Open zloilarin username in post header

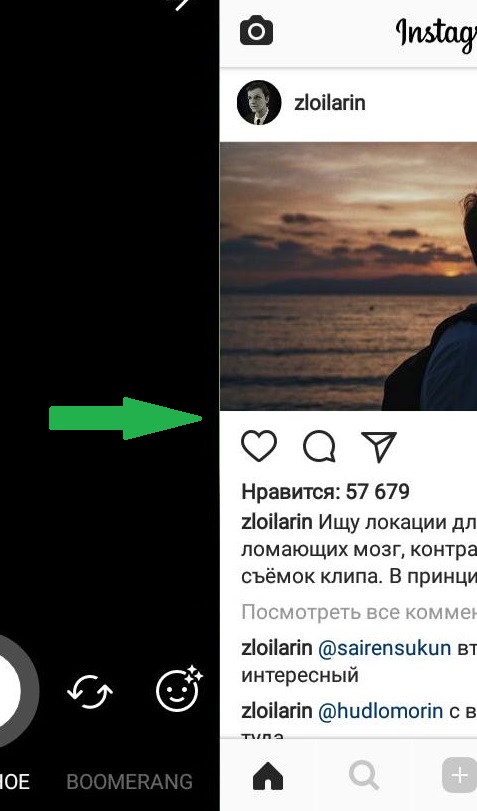(x=330, y=103)
